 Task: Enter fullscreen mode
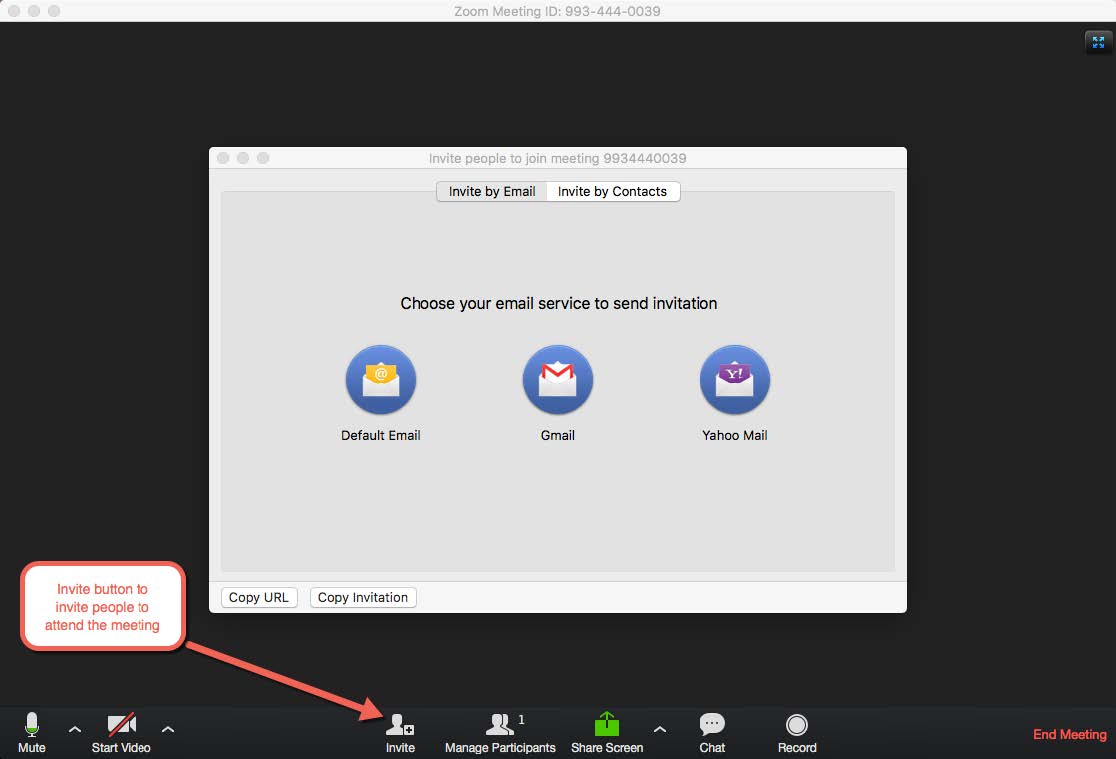pos(1098,42)
